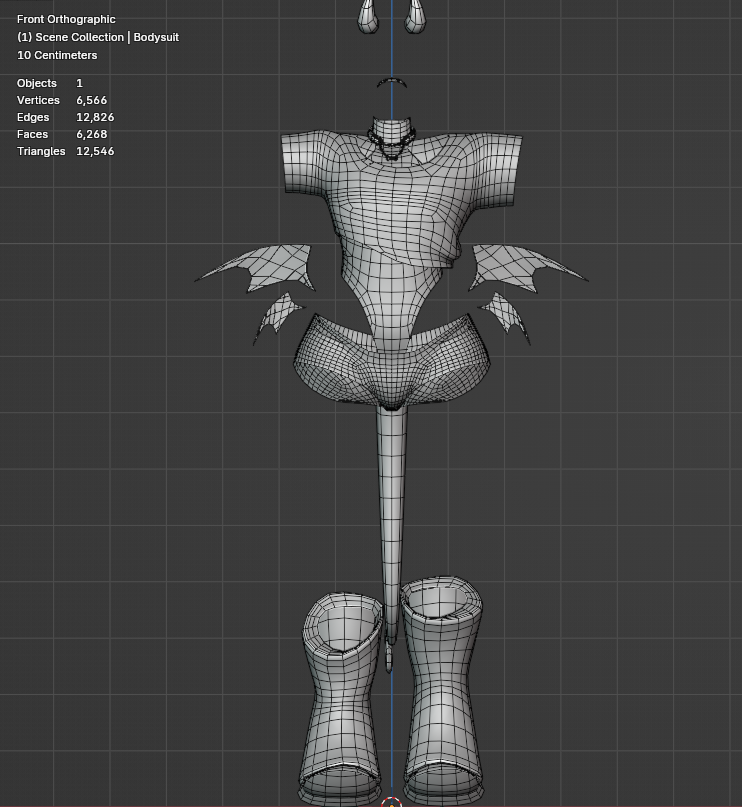Click the Edges statistics label
The image size is (742, 807).
pos(33,117)
